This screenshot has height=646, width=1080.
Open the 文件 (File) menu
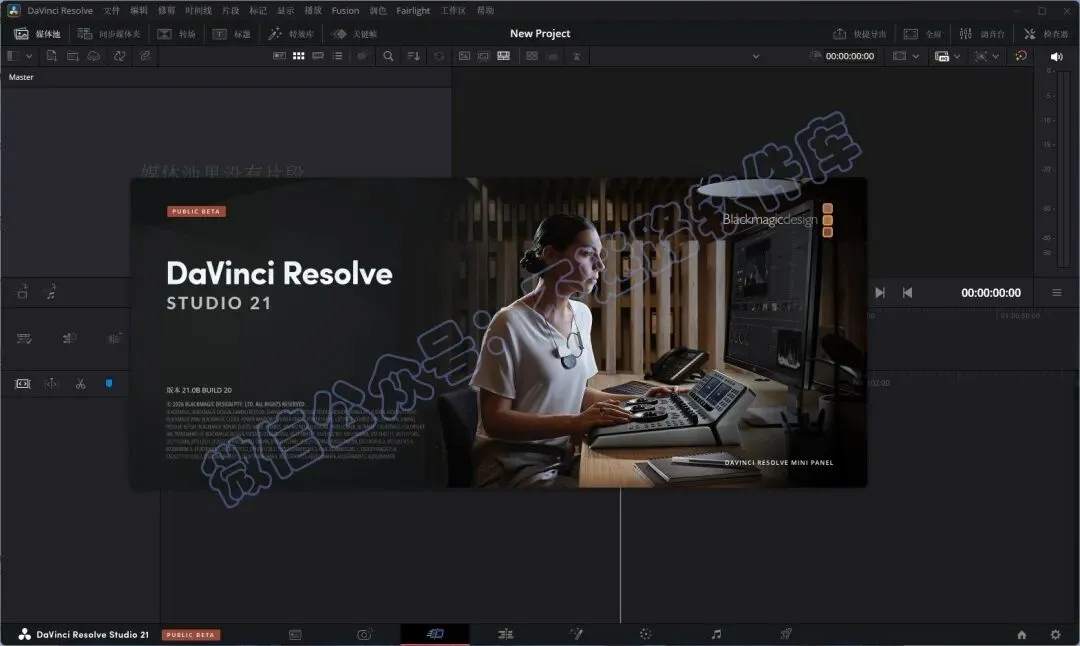(112, 10)
